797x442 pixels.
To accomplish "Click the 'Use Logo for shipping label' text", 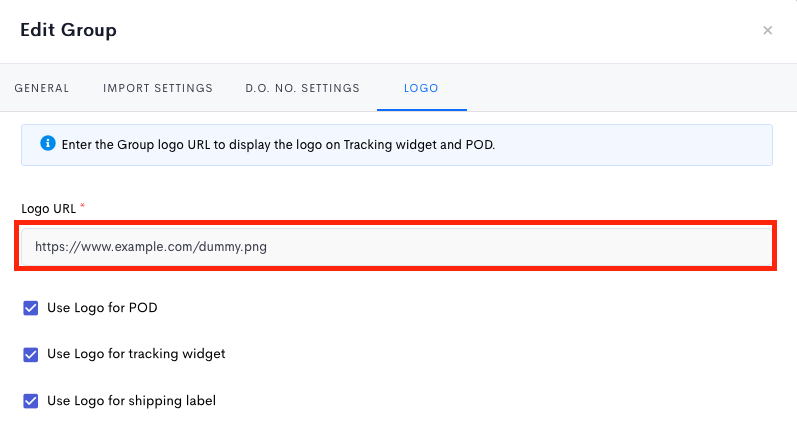I will [132, 401].
